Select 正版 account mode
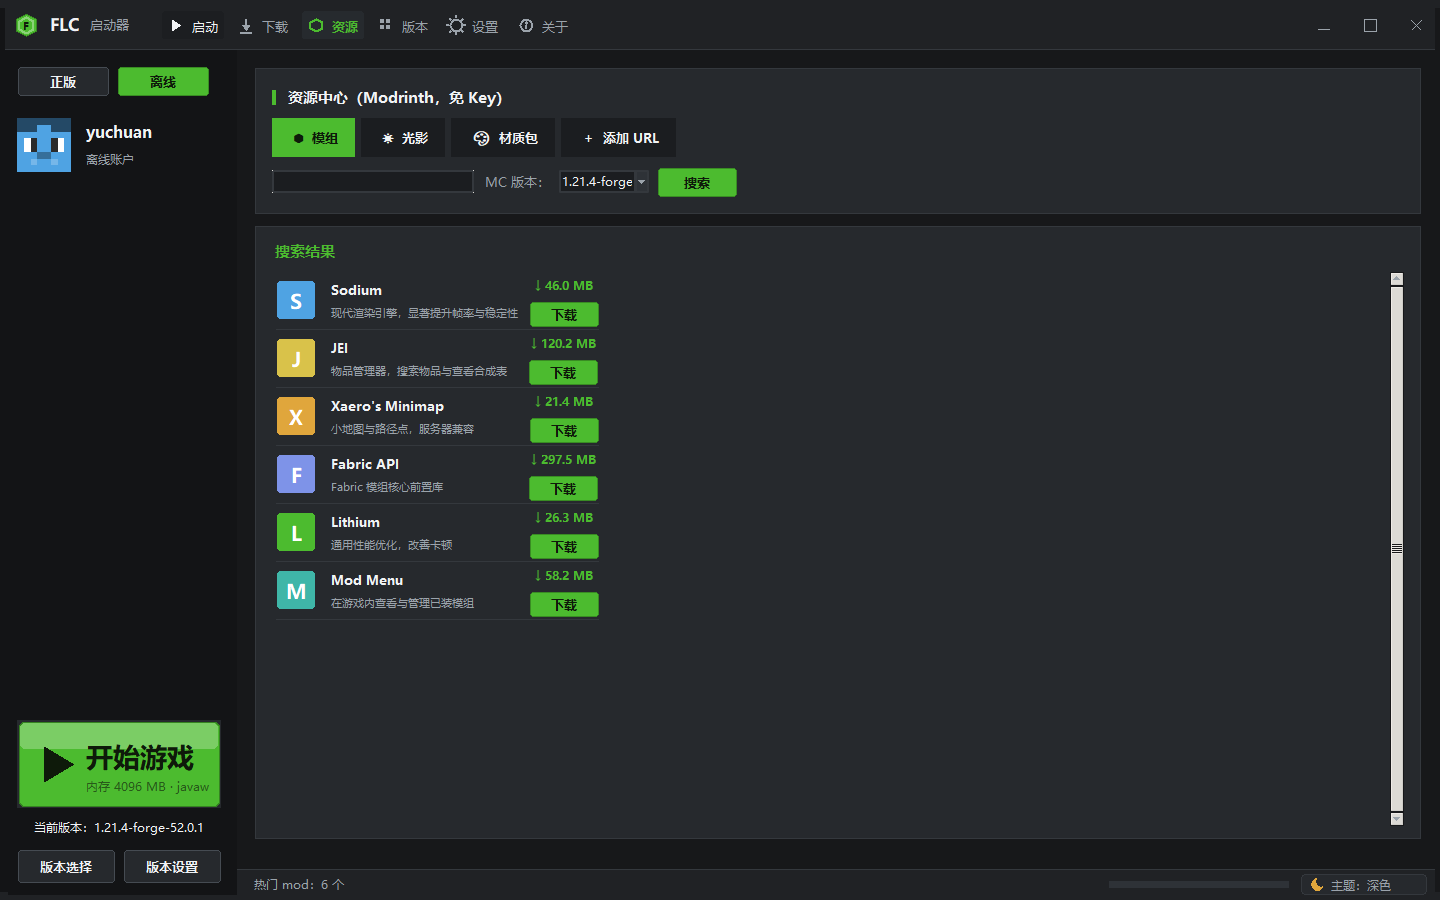1440x900 pixels. 63,82
